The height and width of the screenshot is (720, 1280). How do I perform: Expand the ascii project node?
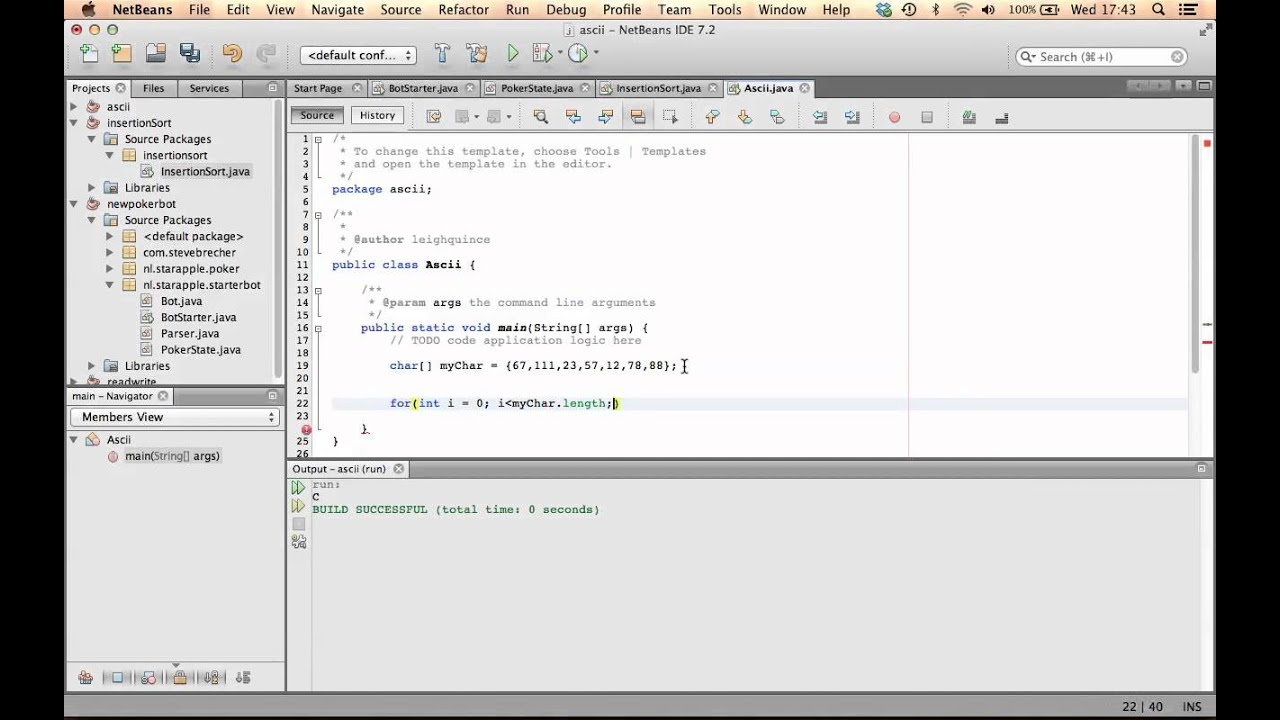74,106
